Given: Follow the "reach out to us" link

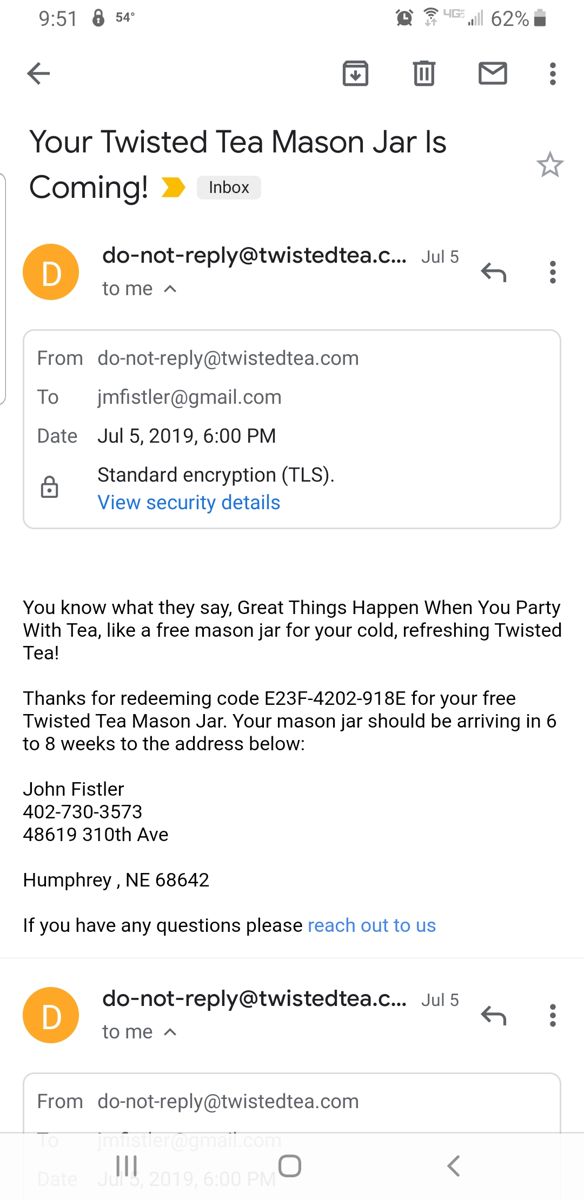Looking at the screenshot, I should 372,926.
